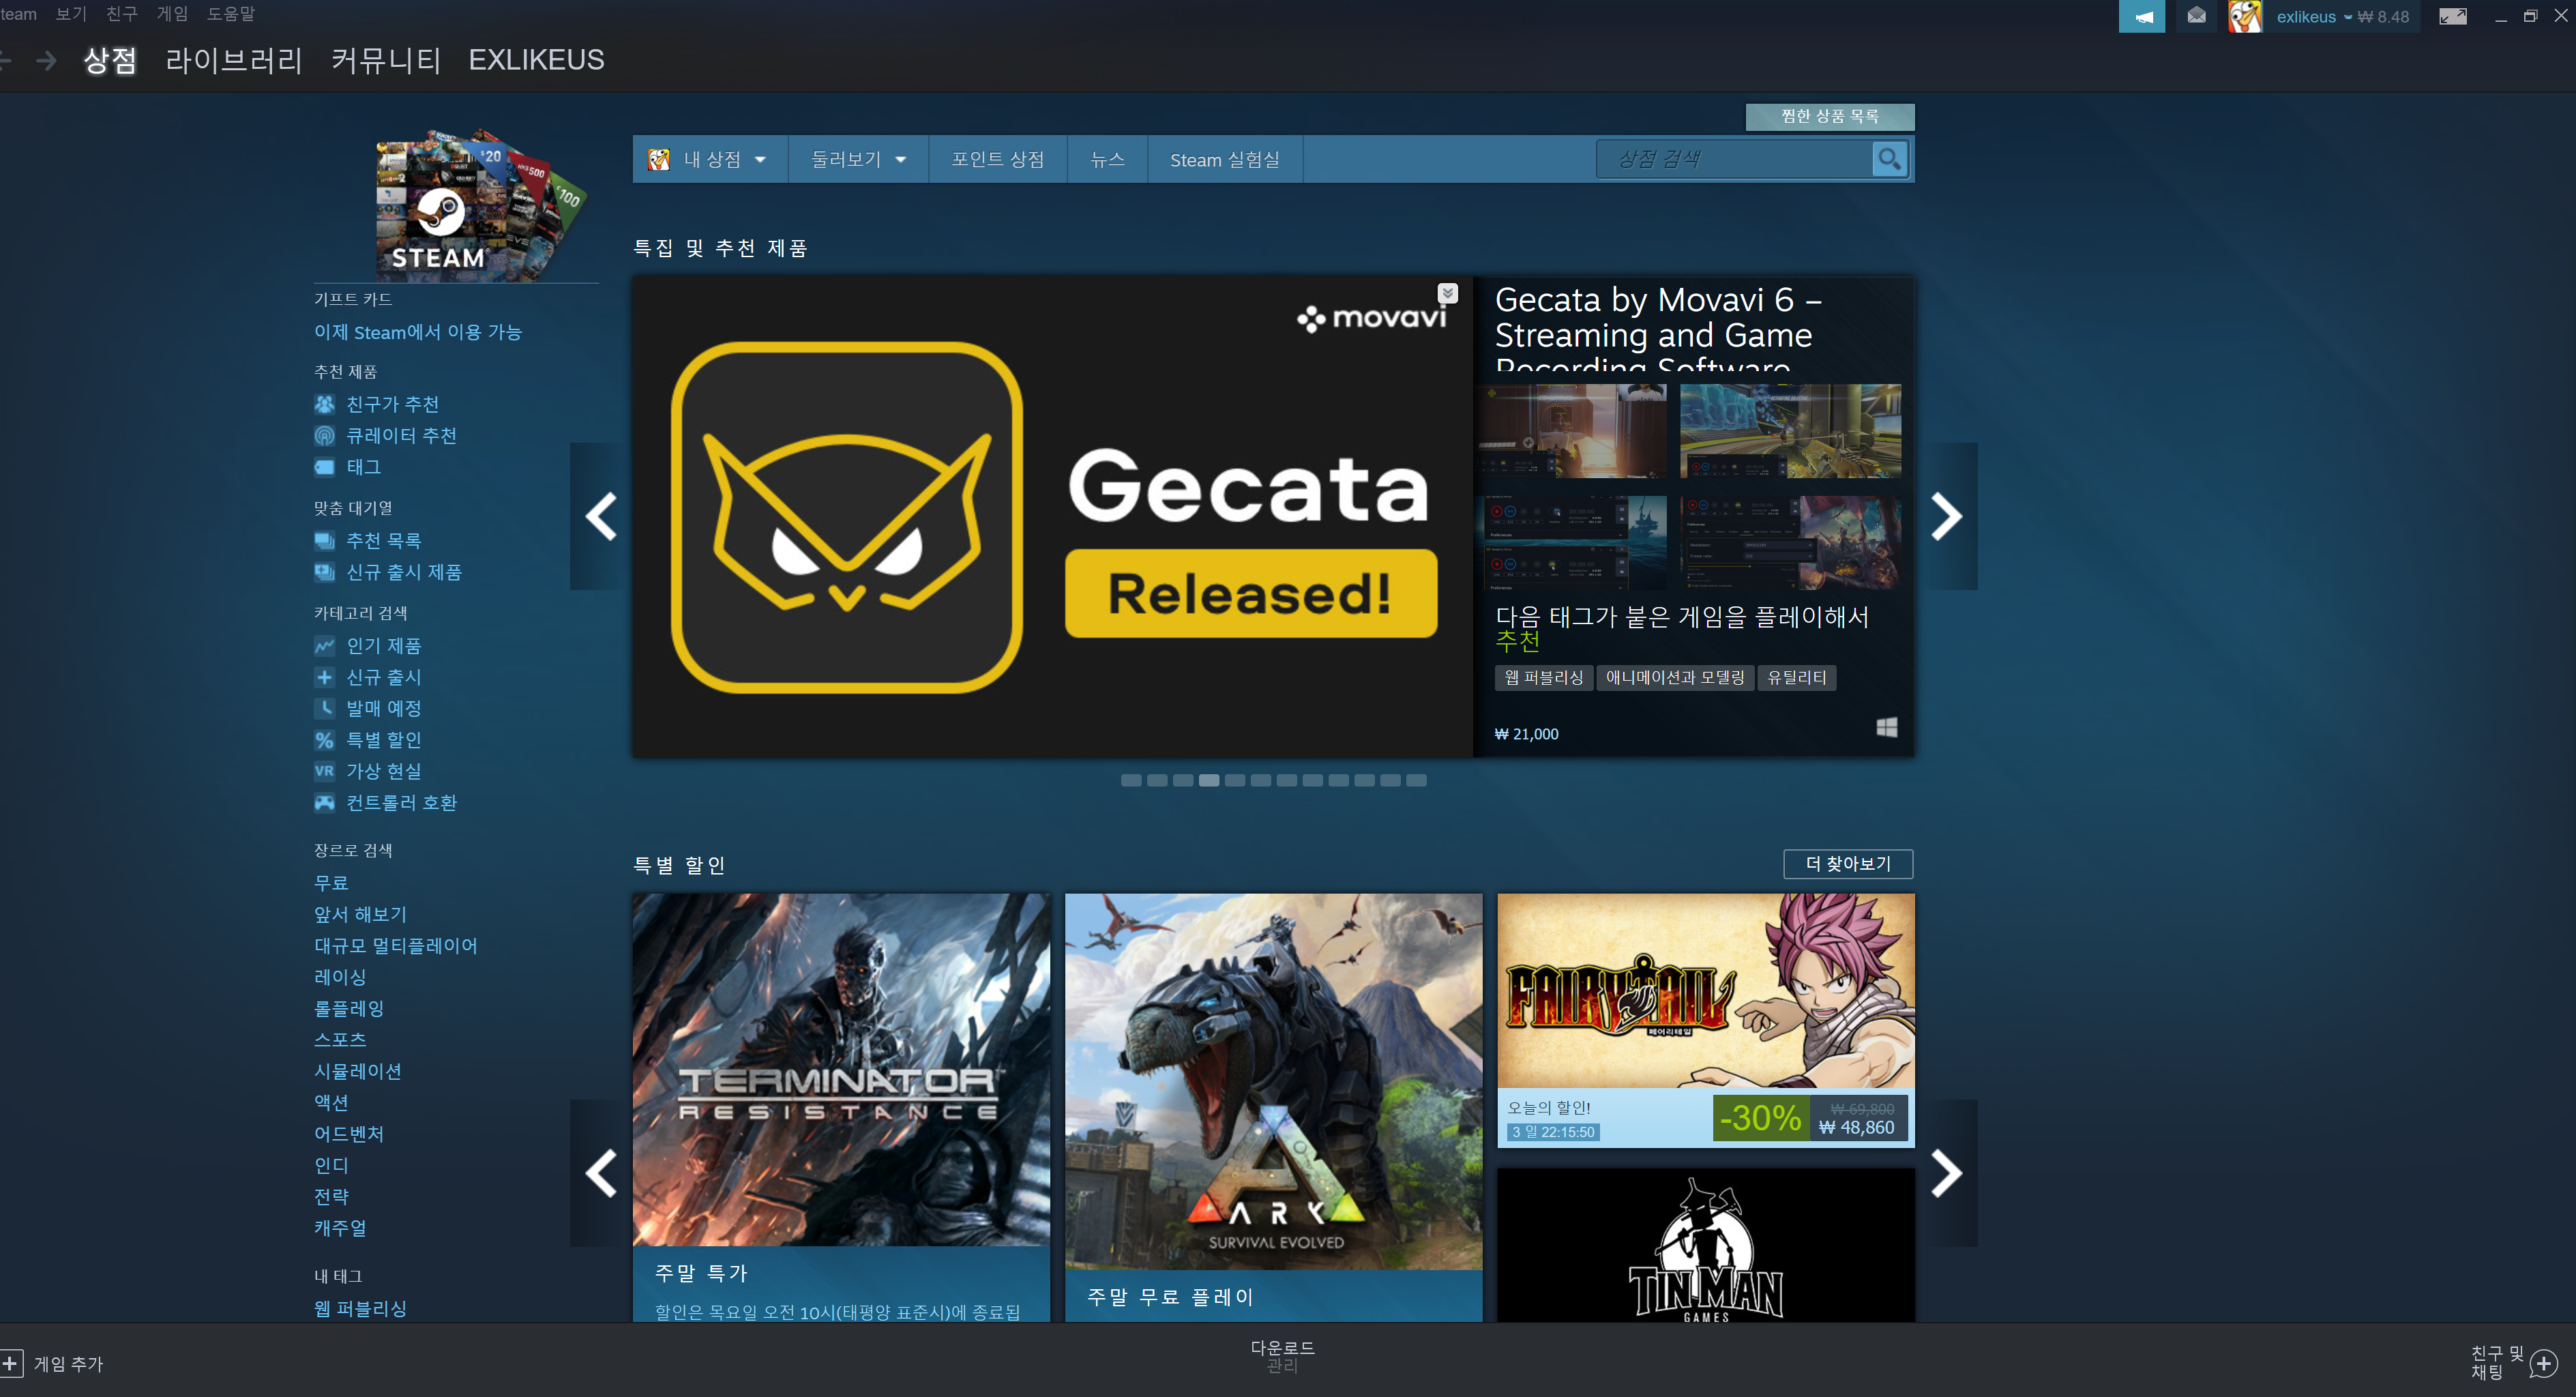Click the 게임 추가 plus icon

(10, 1363)
